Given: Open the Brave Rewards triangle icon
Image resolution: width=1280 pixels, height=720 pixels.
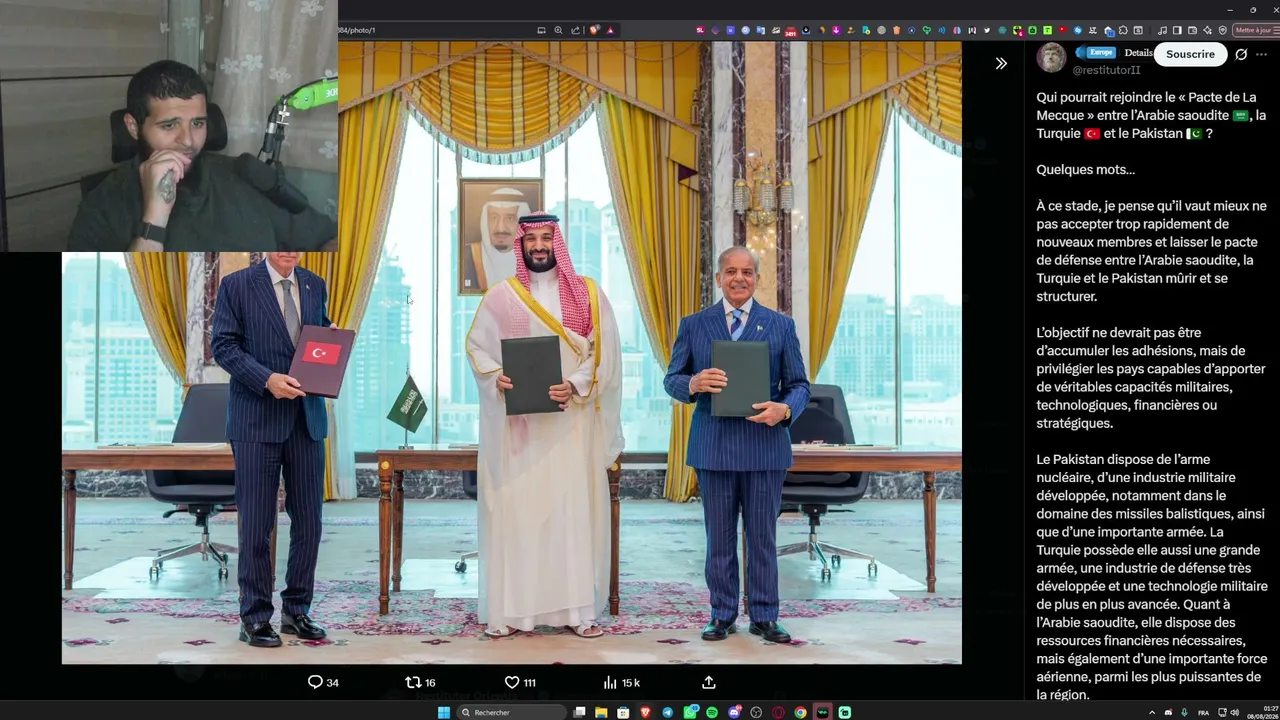Looking at the screenshot, I should 610,30.
